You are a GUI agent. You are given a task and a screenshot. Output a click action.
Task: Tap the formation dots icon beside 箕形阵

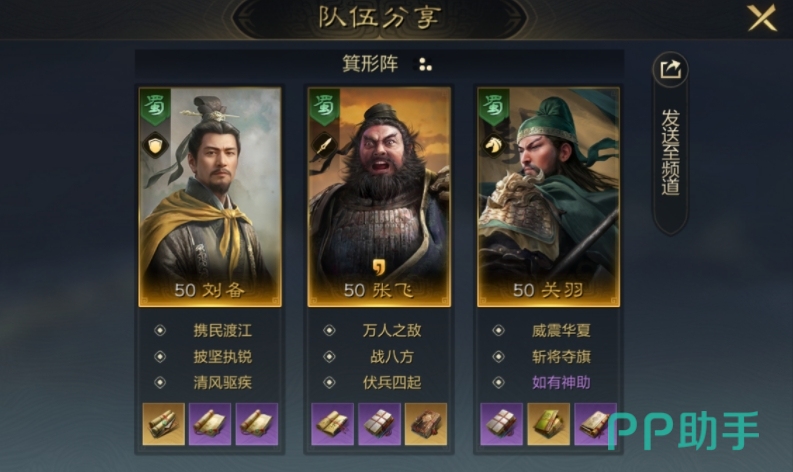[425, 64]
